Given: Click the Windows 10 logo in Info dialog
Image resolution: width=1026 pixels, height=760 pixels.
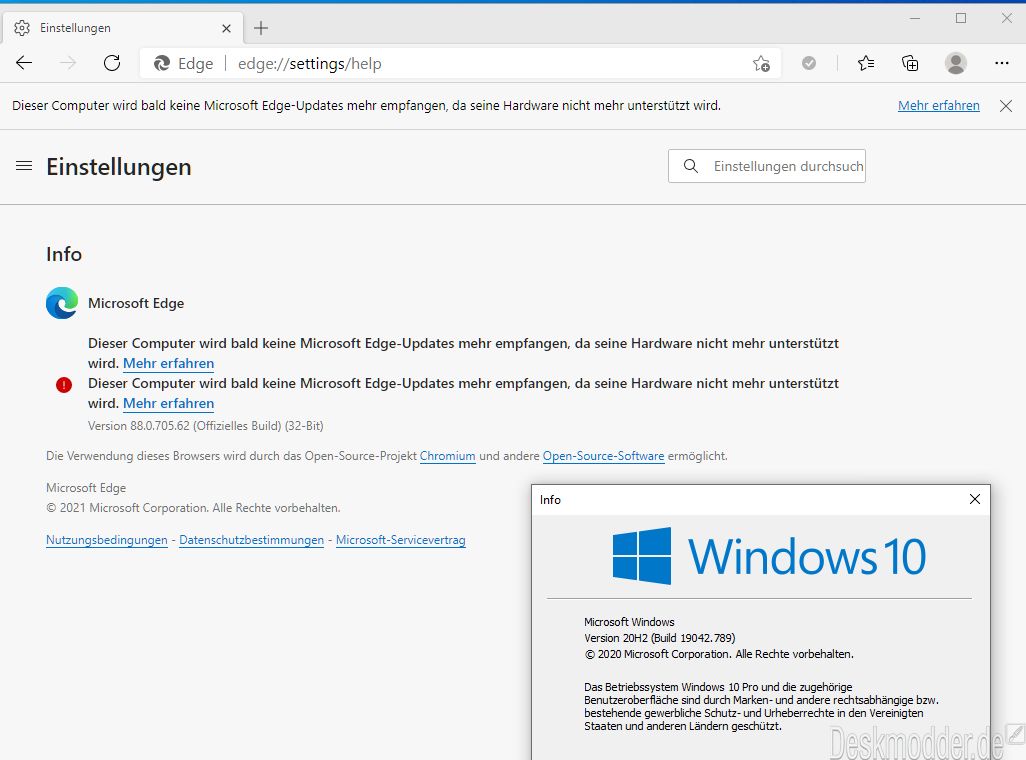Looking at the screenshot, I should pos(769,556).
